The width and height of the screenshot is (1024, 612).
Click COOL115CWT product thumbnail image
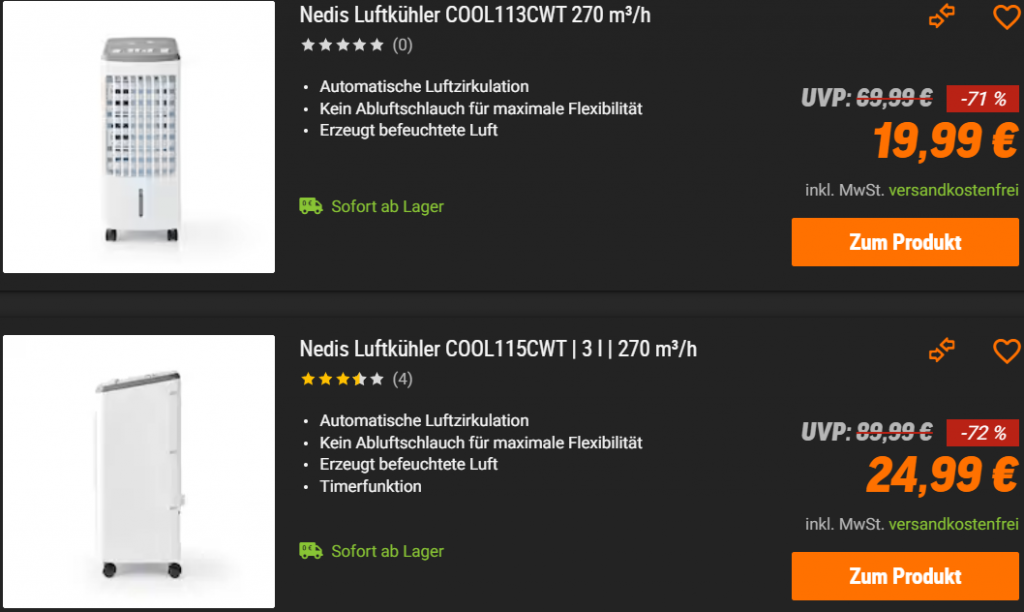139,471
